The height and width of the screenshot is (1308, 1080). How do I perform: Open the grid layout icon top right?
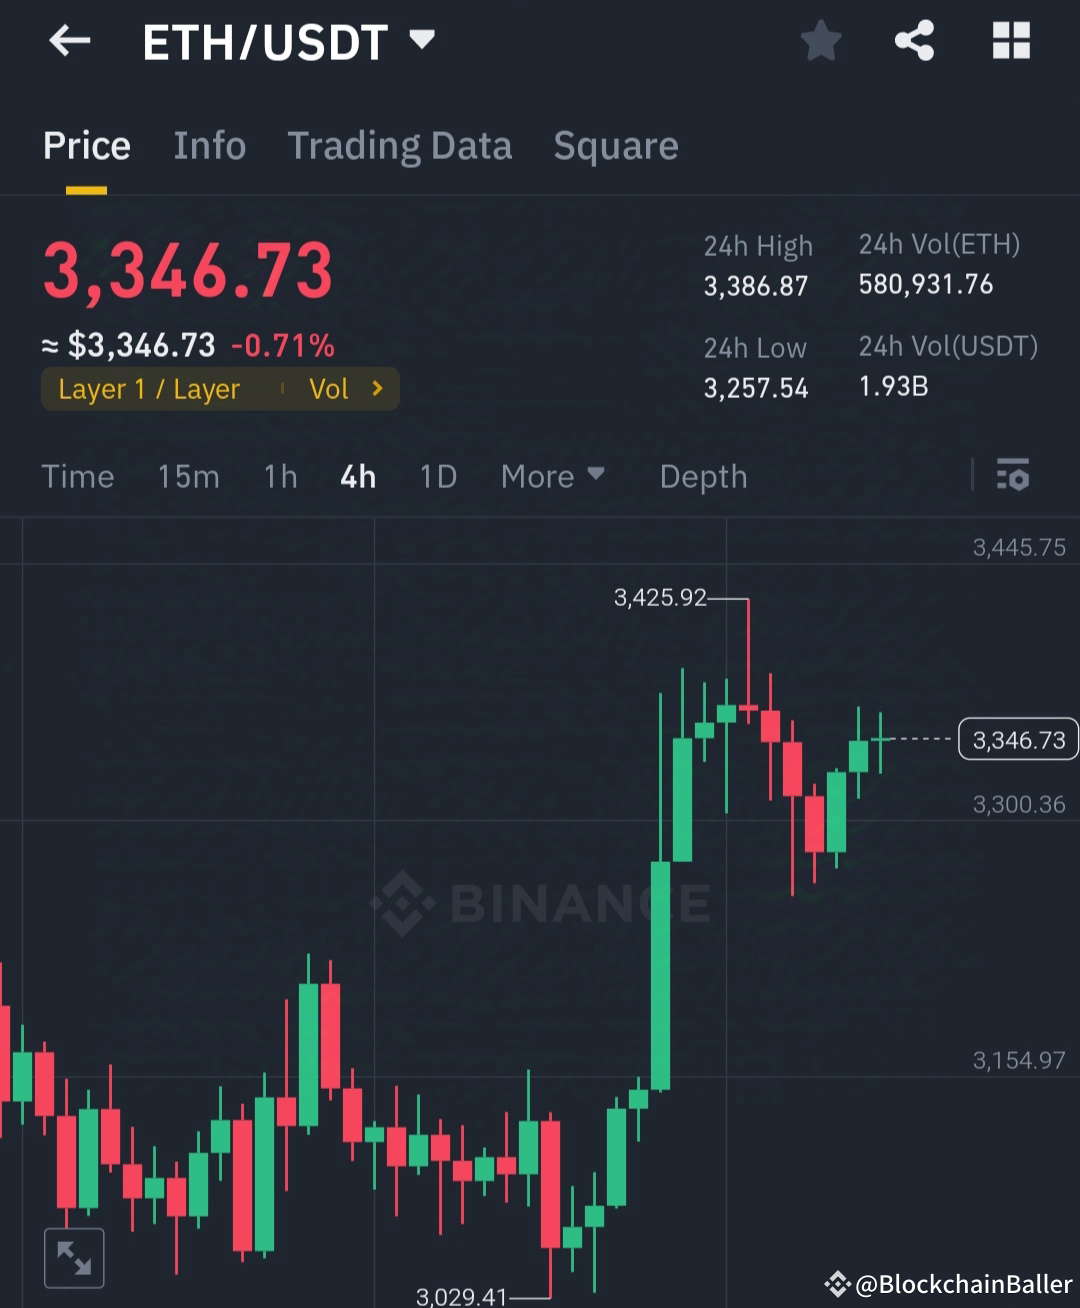coord(1011,40)
